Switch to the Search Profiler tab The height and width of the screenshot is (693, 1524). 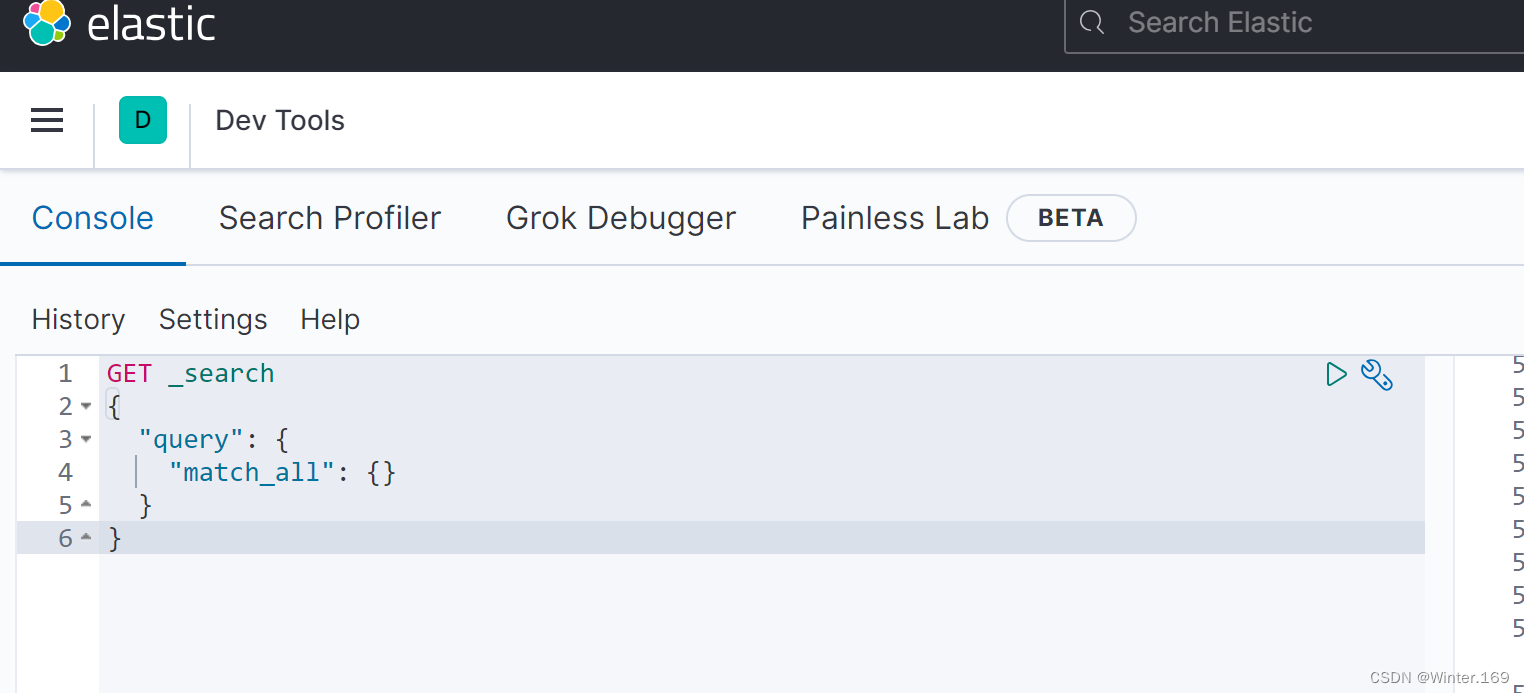[330, 218]
